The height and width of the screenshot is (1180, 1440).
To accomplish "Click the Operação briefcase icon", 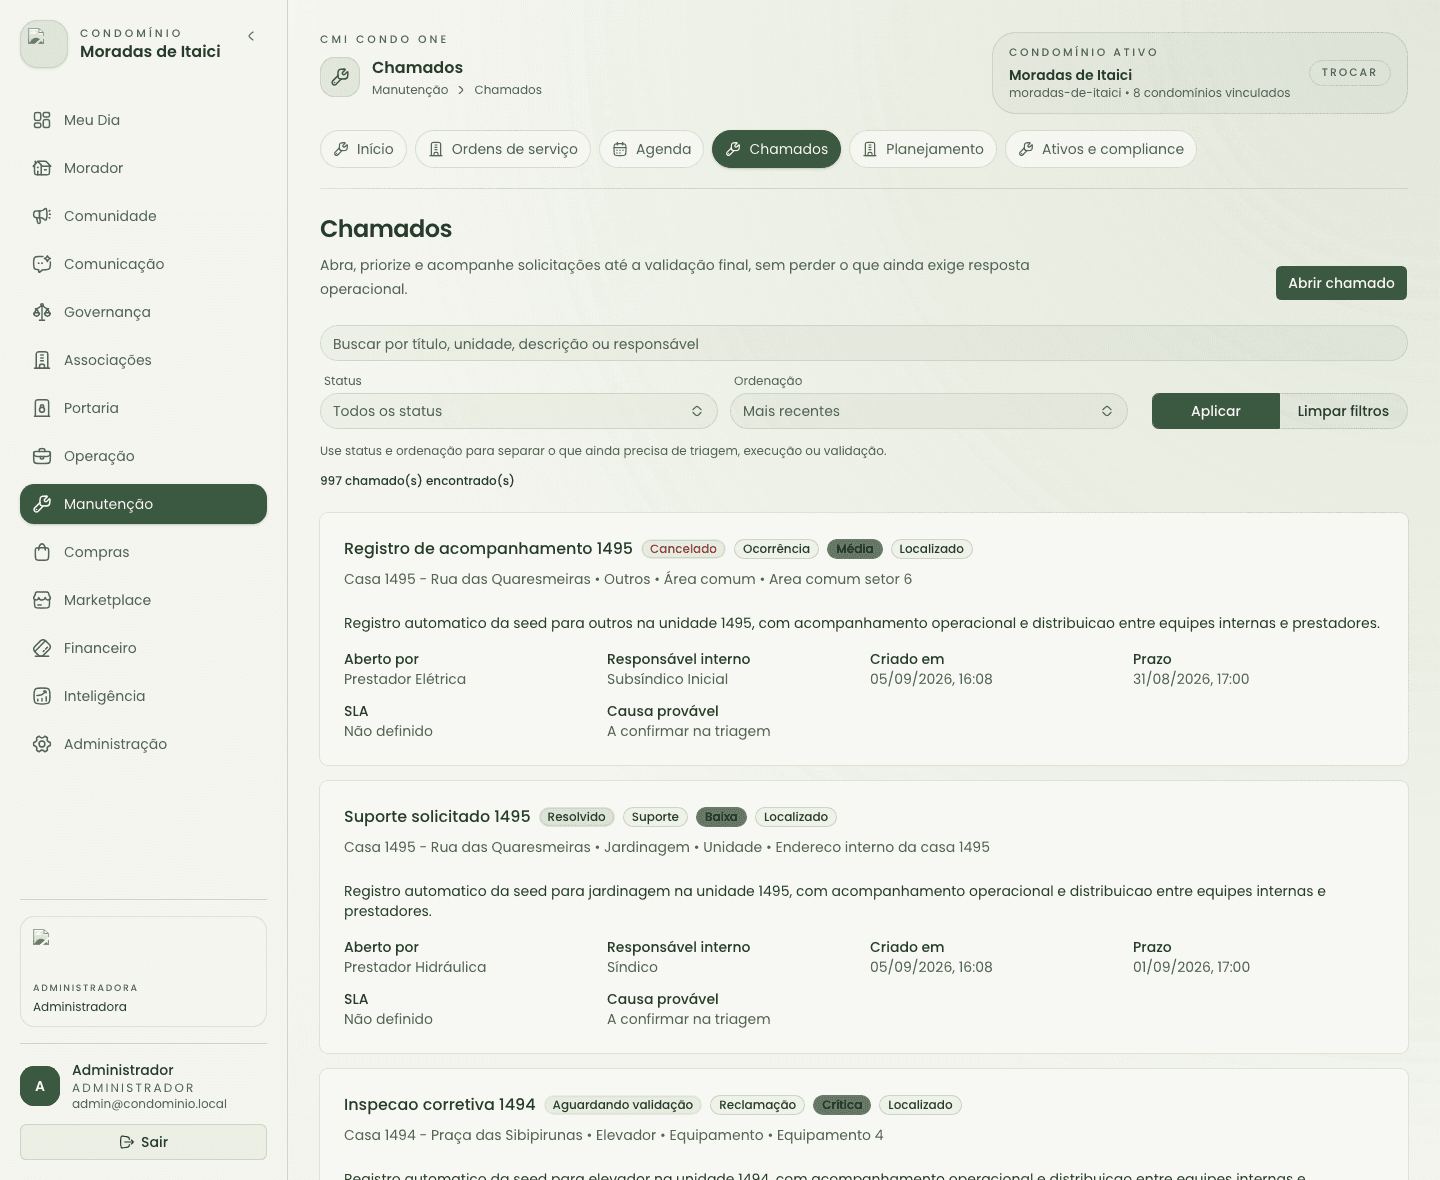I will tap(42, 456).
